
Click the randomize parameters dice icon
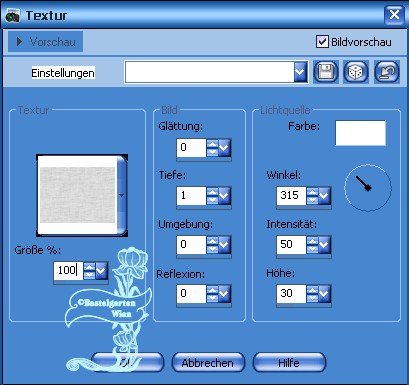[356, 72]
